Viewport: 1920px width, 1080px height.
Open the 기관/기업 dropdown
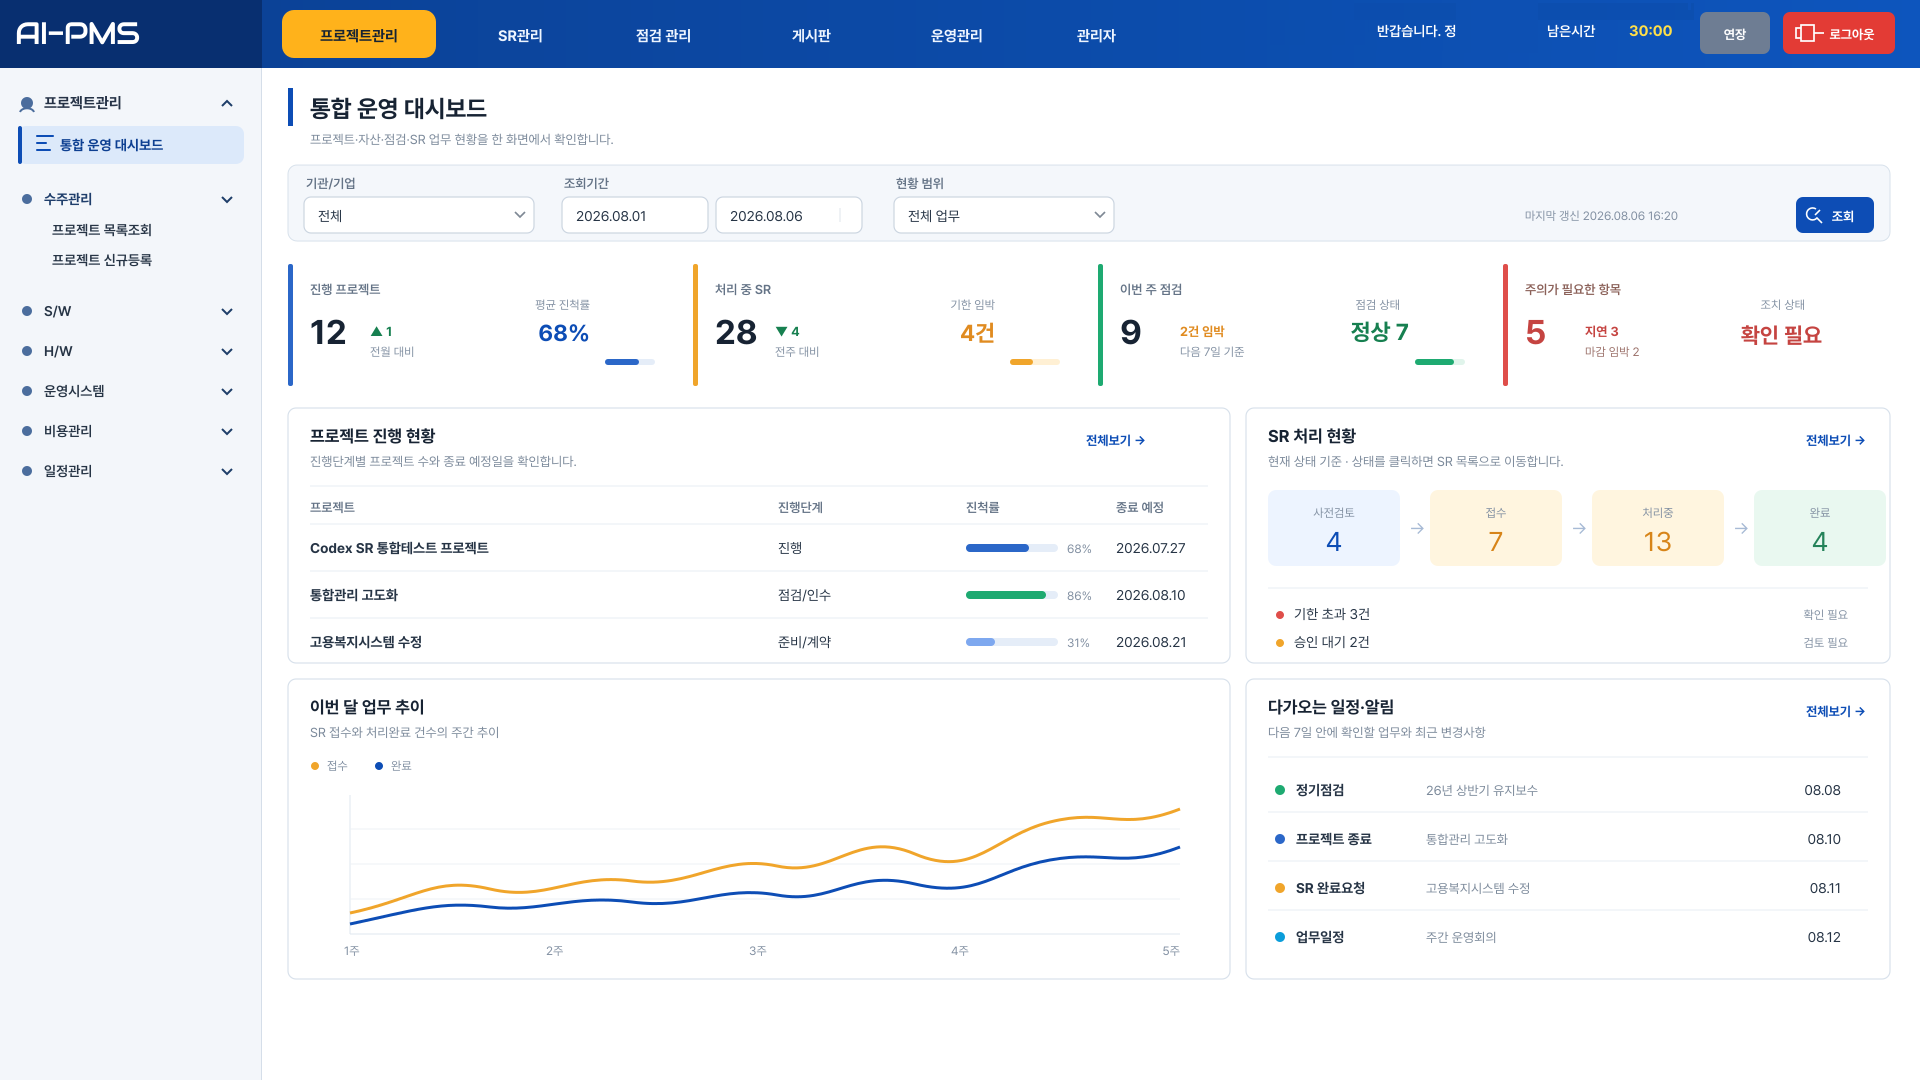pyautogui.click(x=419, y=215)
